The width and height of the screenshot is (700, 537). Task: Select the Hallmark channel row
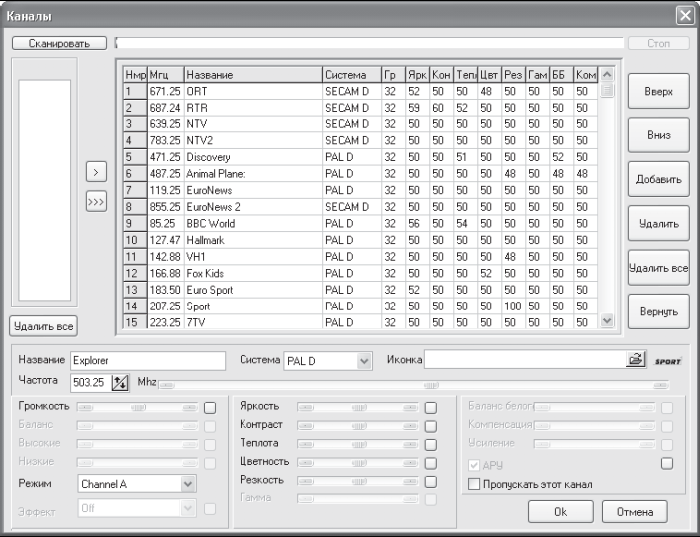[361, 240]
